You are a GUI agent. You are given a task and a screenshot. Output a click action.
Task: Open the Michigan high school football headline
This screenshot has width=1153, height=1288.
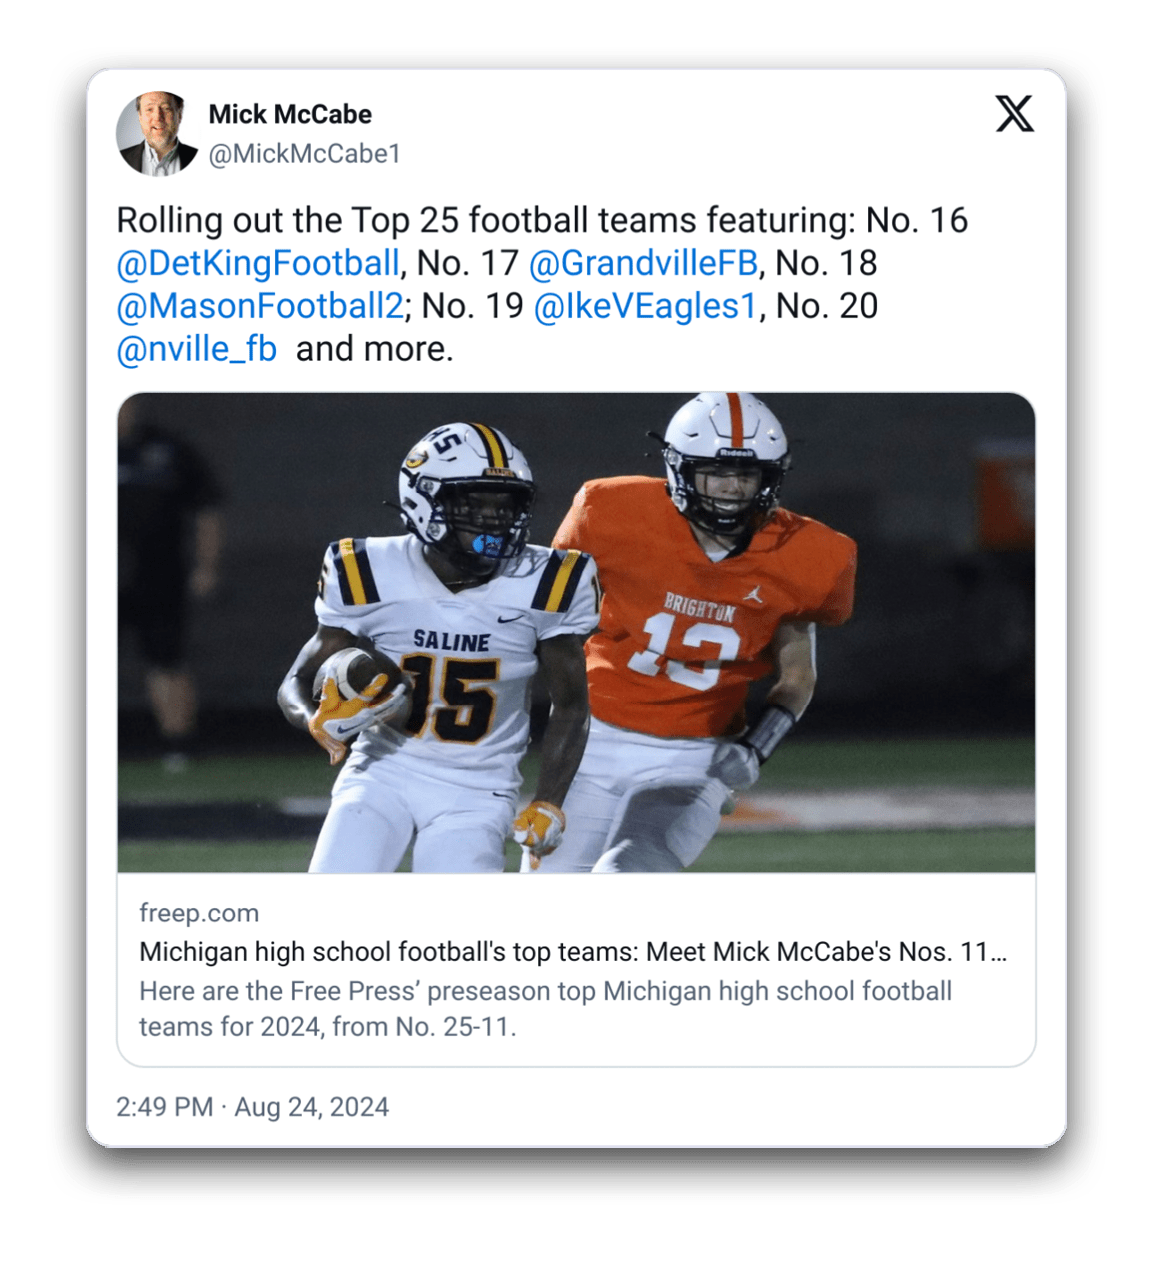click(x=573, y=952)
